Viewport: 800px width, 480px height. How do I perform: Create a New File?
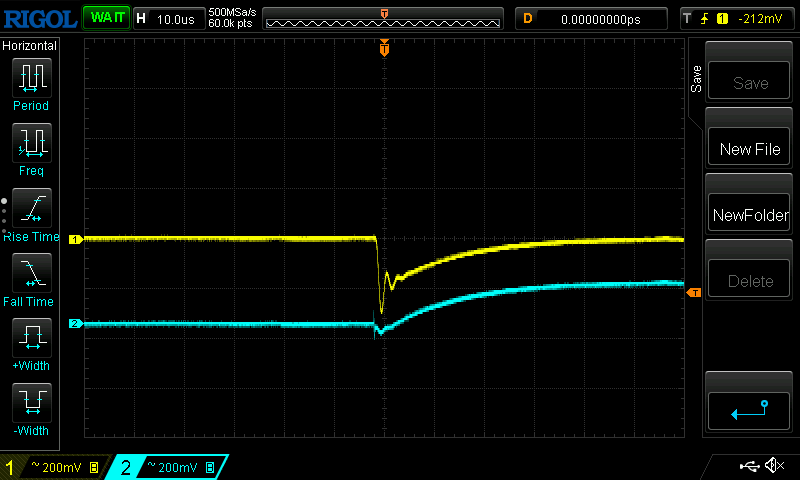click(x=749, y=146)
